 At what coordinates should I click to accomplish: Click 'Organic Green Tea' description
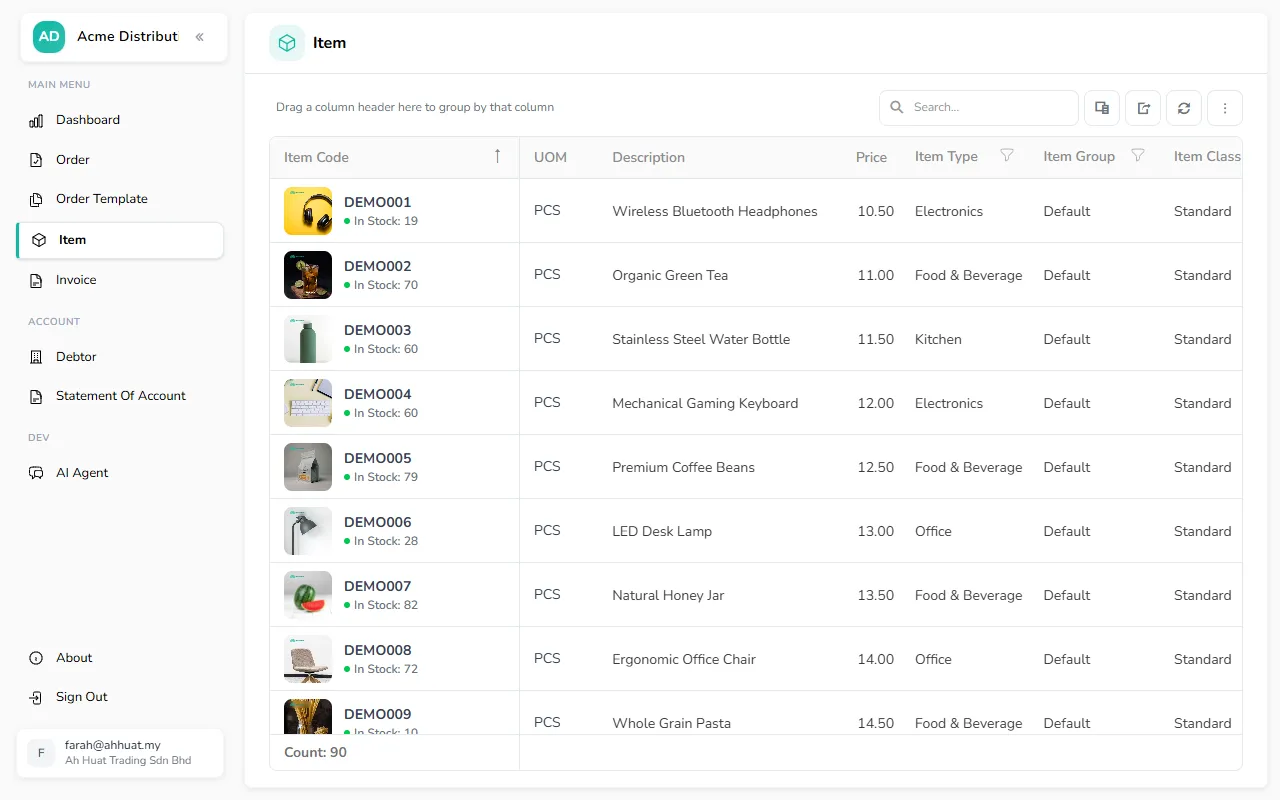click(x=670, y=275)
